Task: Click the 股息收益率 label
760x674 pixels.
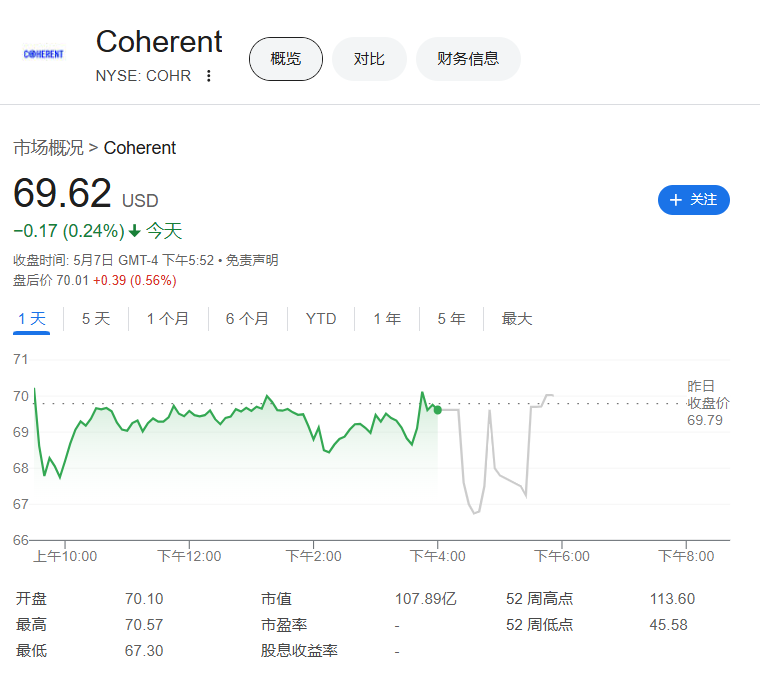Action: point(299,651)
